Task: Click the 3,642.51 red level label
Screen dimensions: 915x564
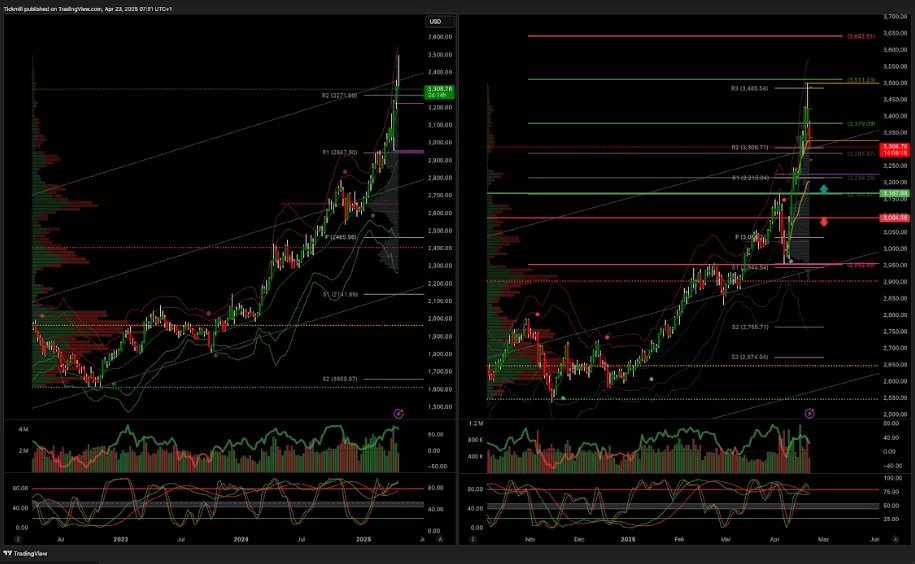Action: point(861,36)
